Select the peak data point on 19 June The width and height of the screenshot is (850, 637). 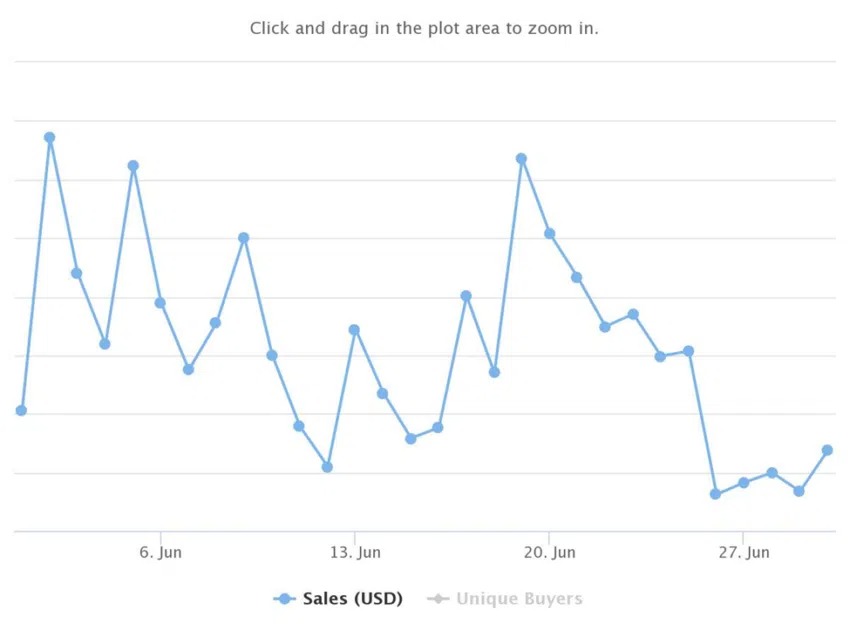[x=521, y=159]
